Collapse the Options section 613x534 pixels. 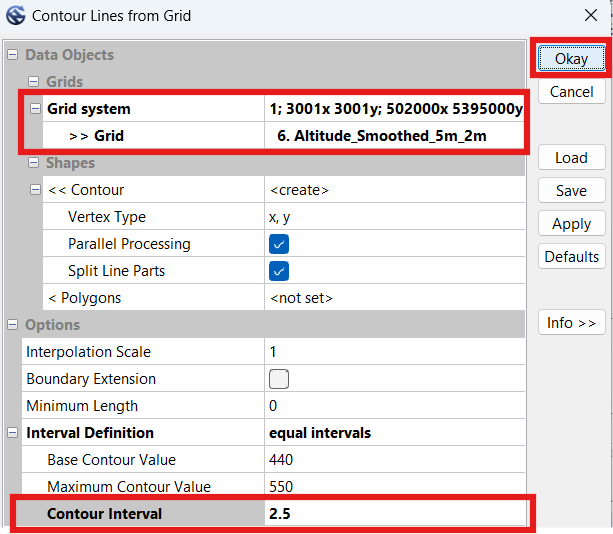tap(13, 325)
